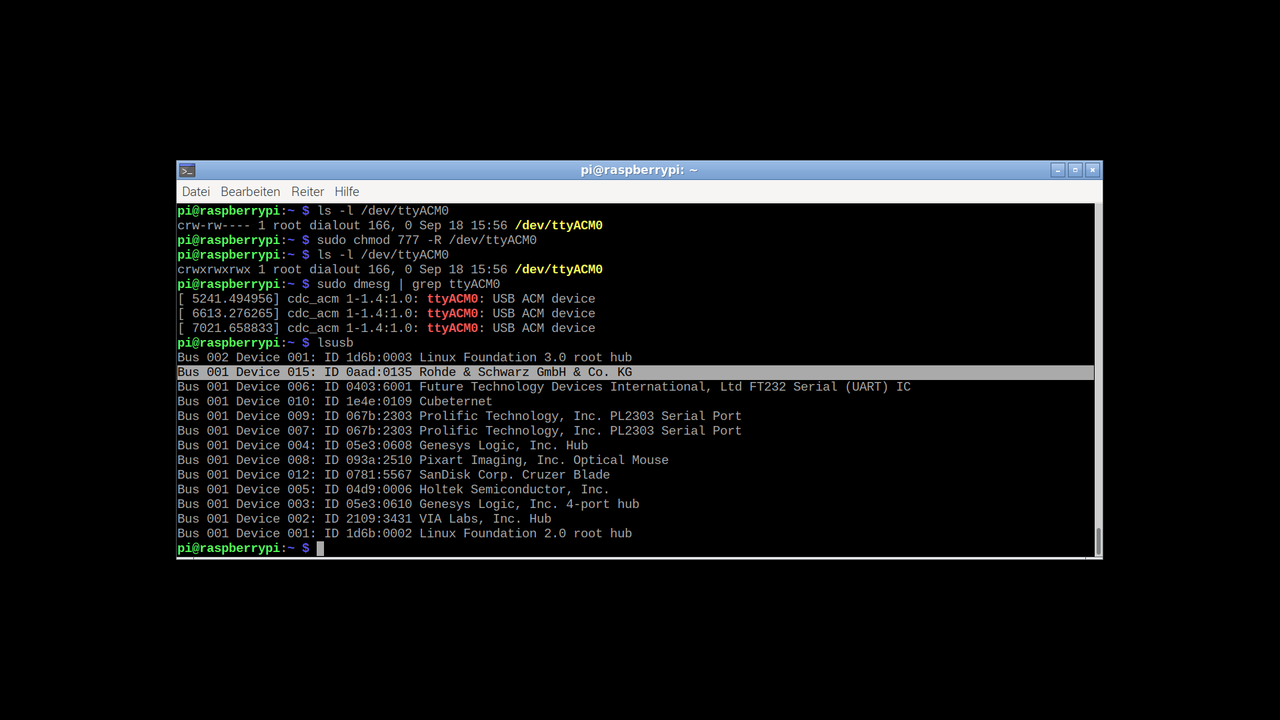The height and width of the screenshot is (720, 1280).
Task: Click the cursor at the last prompt
Action: (x=320, y=548)
